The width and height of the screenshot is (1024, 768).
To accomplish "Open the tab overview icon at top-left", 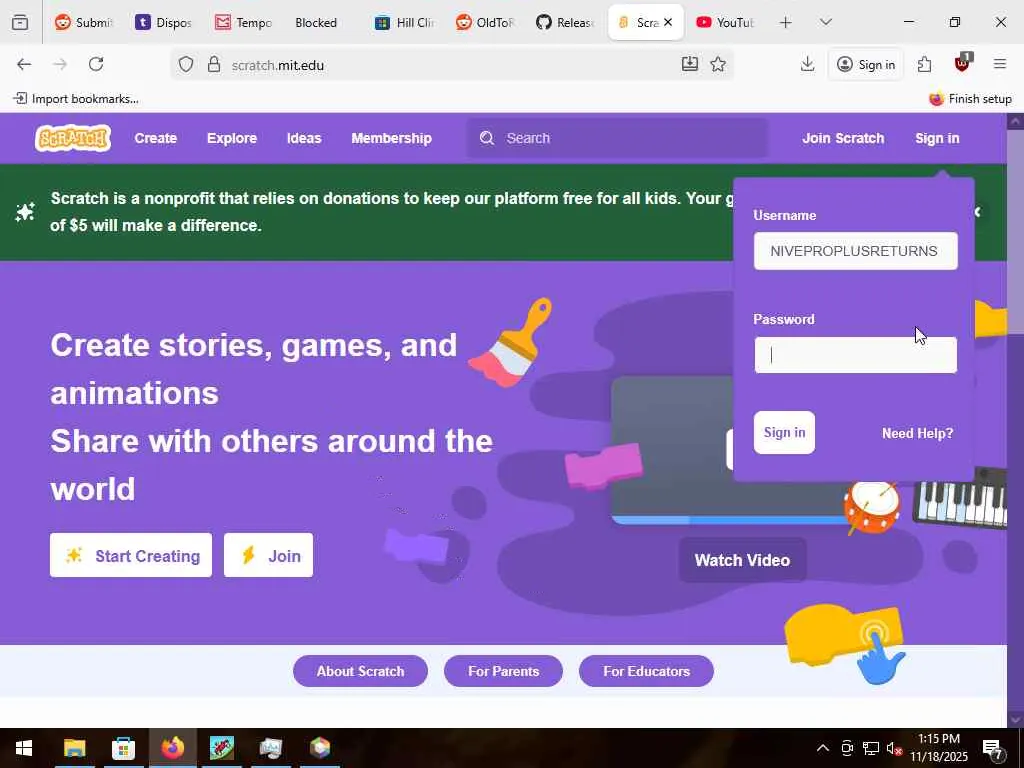I will pos(20,22).
